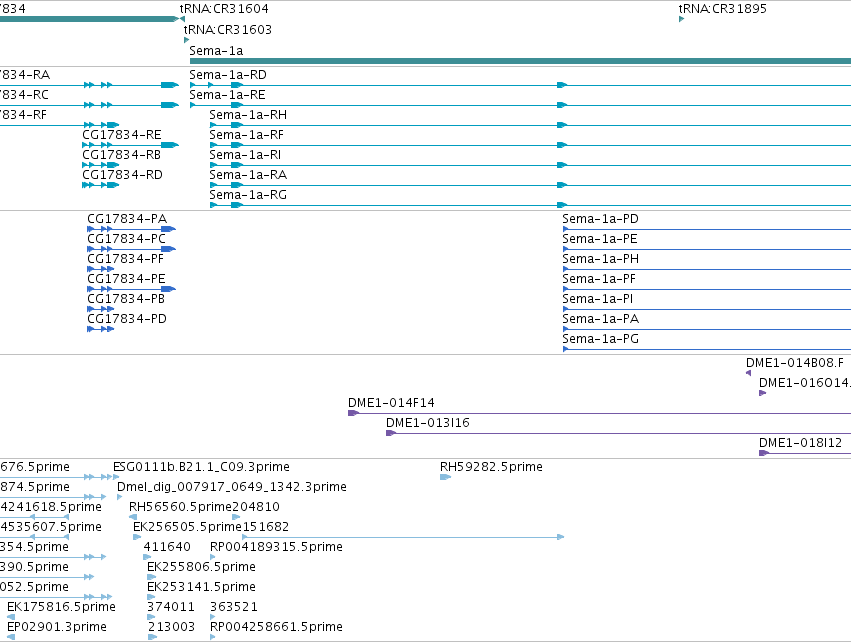851x642 pixels.
Task: Select the DME1-013I16 clone label
Action: click(x=428, y=423)
